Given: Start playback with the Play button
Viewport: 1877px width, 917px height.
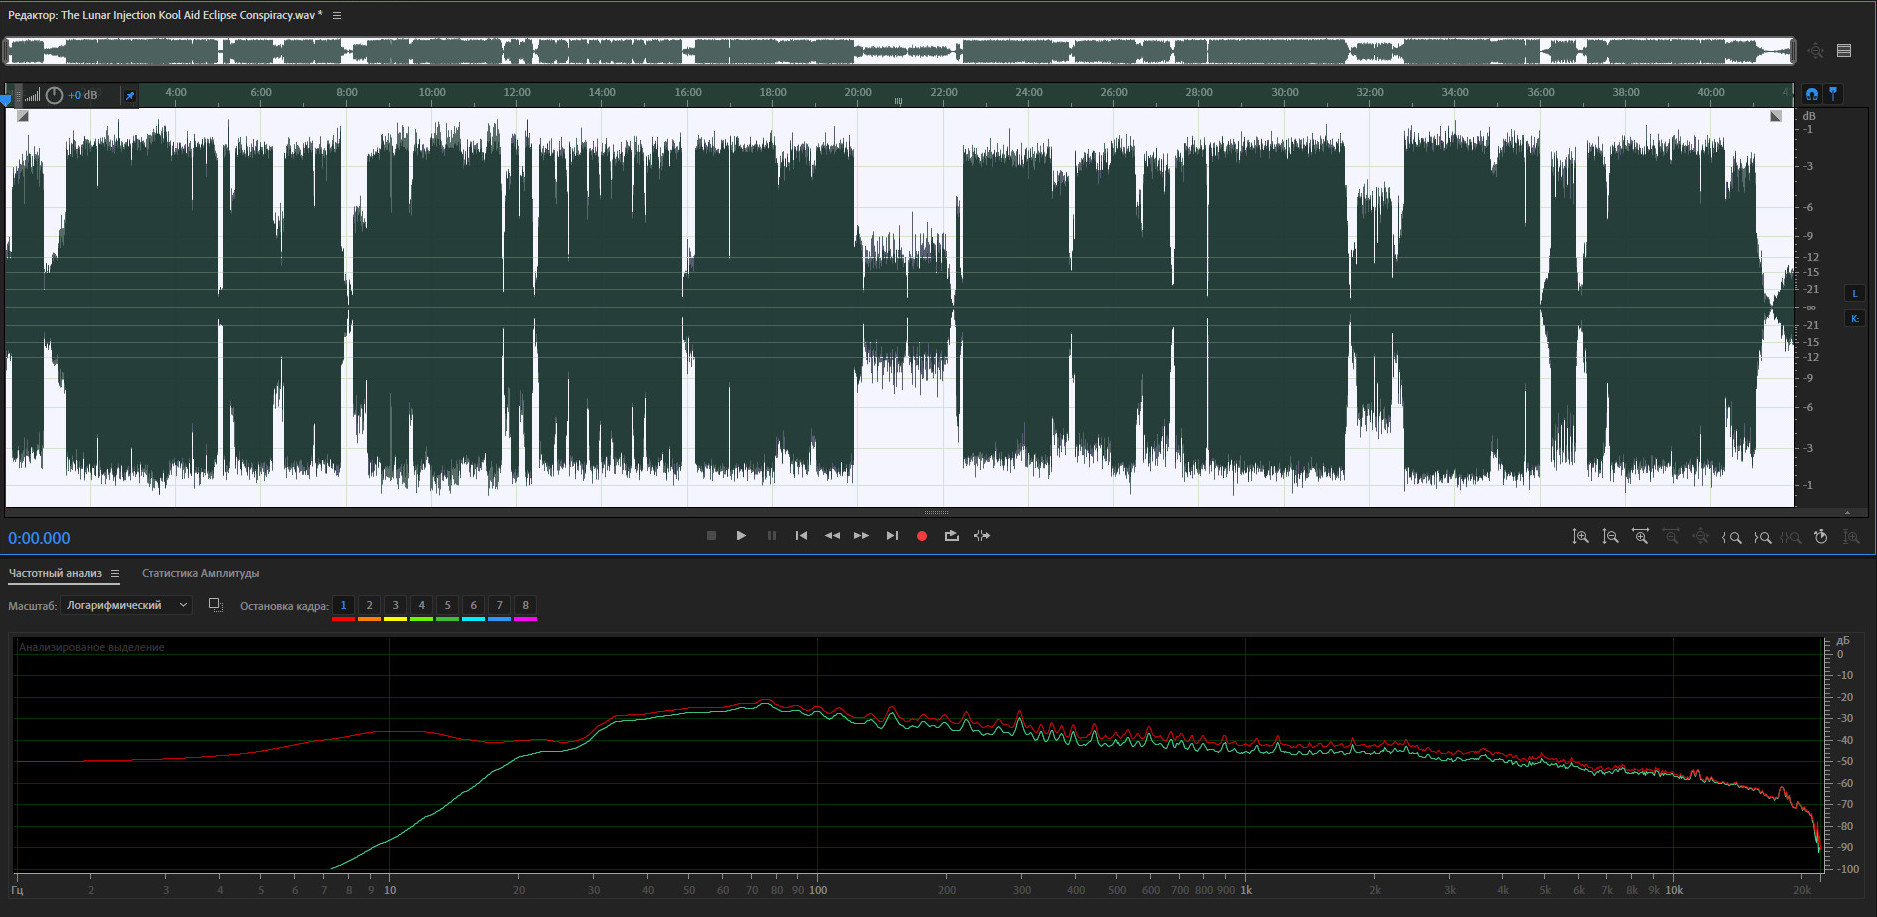Looking at the screenshot, I should pos(741,536).
